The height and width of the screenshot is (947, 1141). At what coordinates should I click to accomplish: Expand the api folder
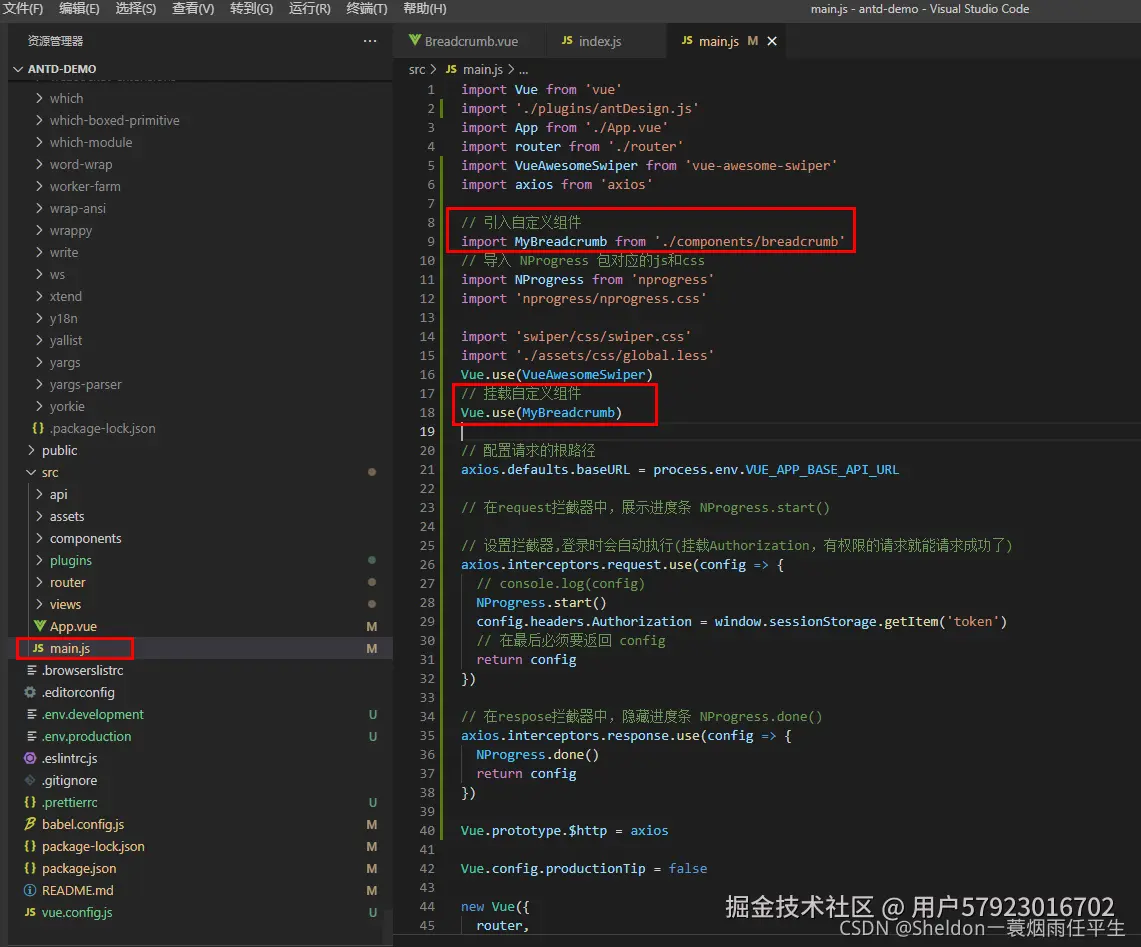pos(39,494)
